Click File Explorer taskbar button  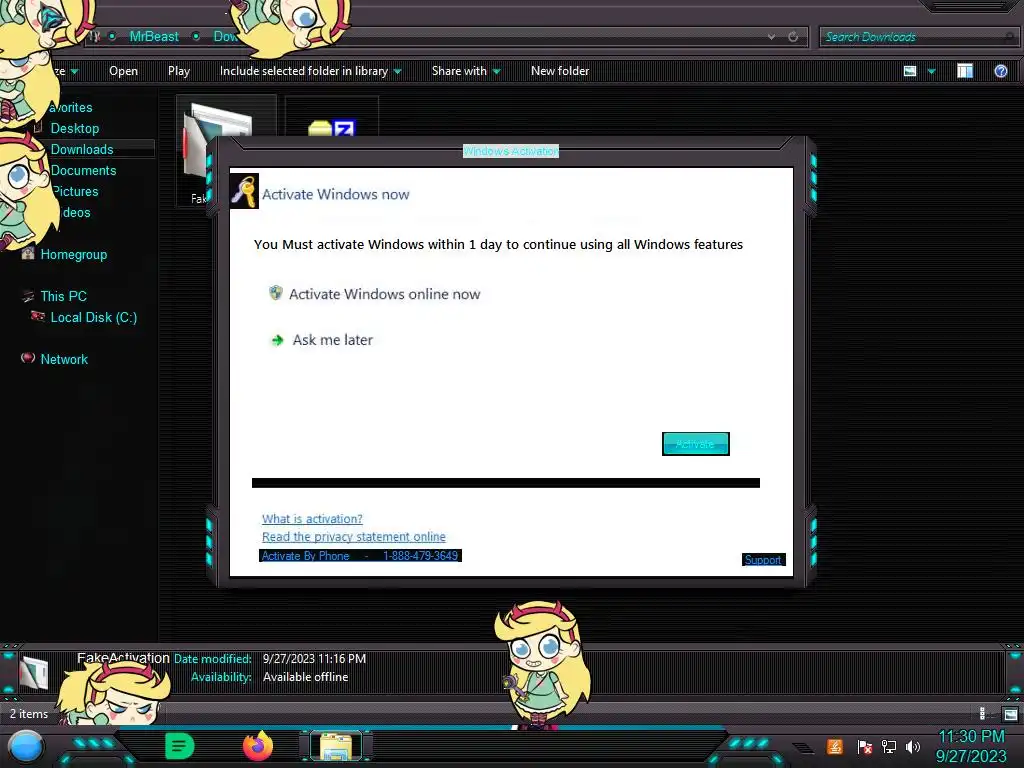point(336,746)
